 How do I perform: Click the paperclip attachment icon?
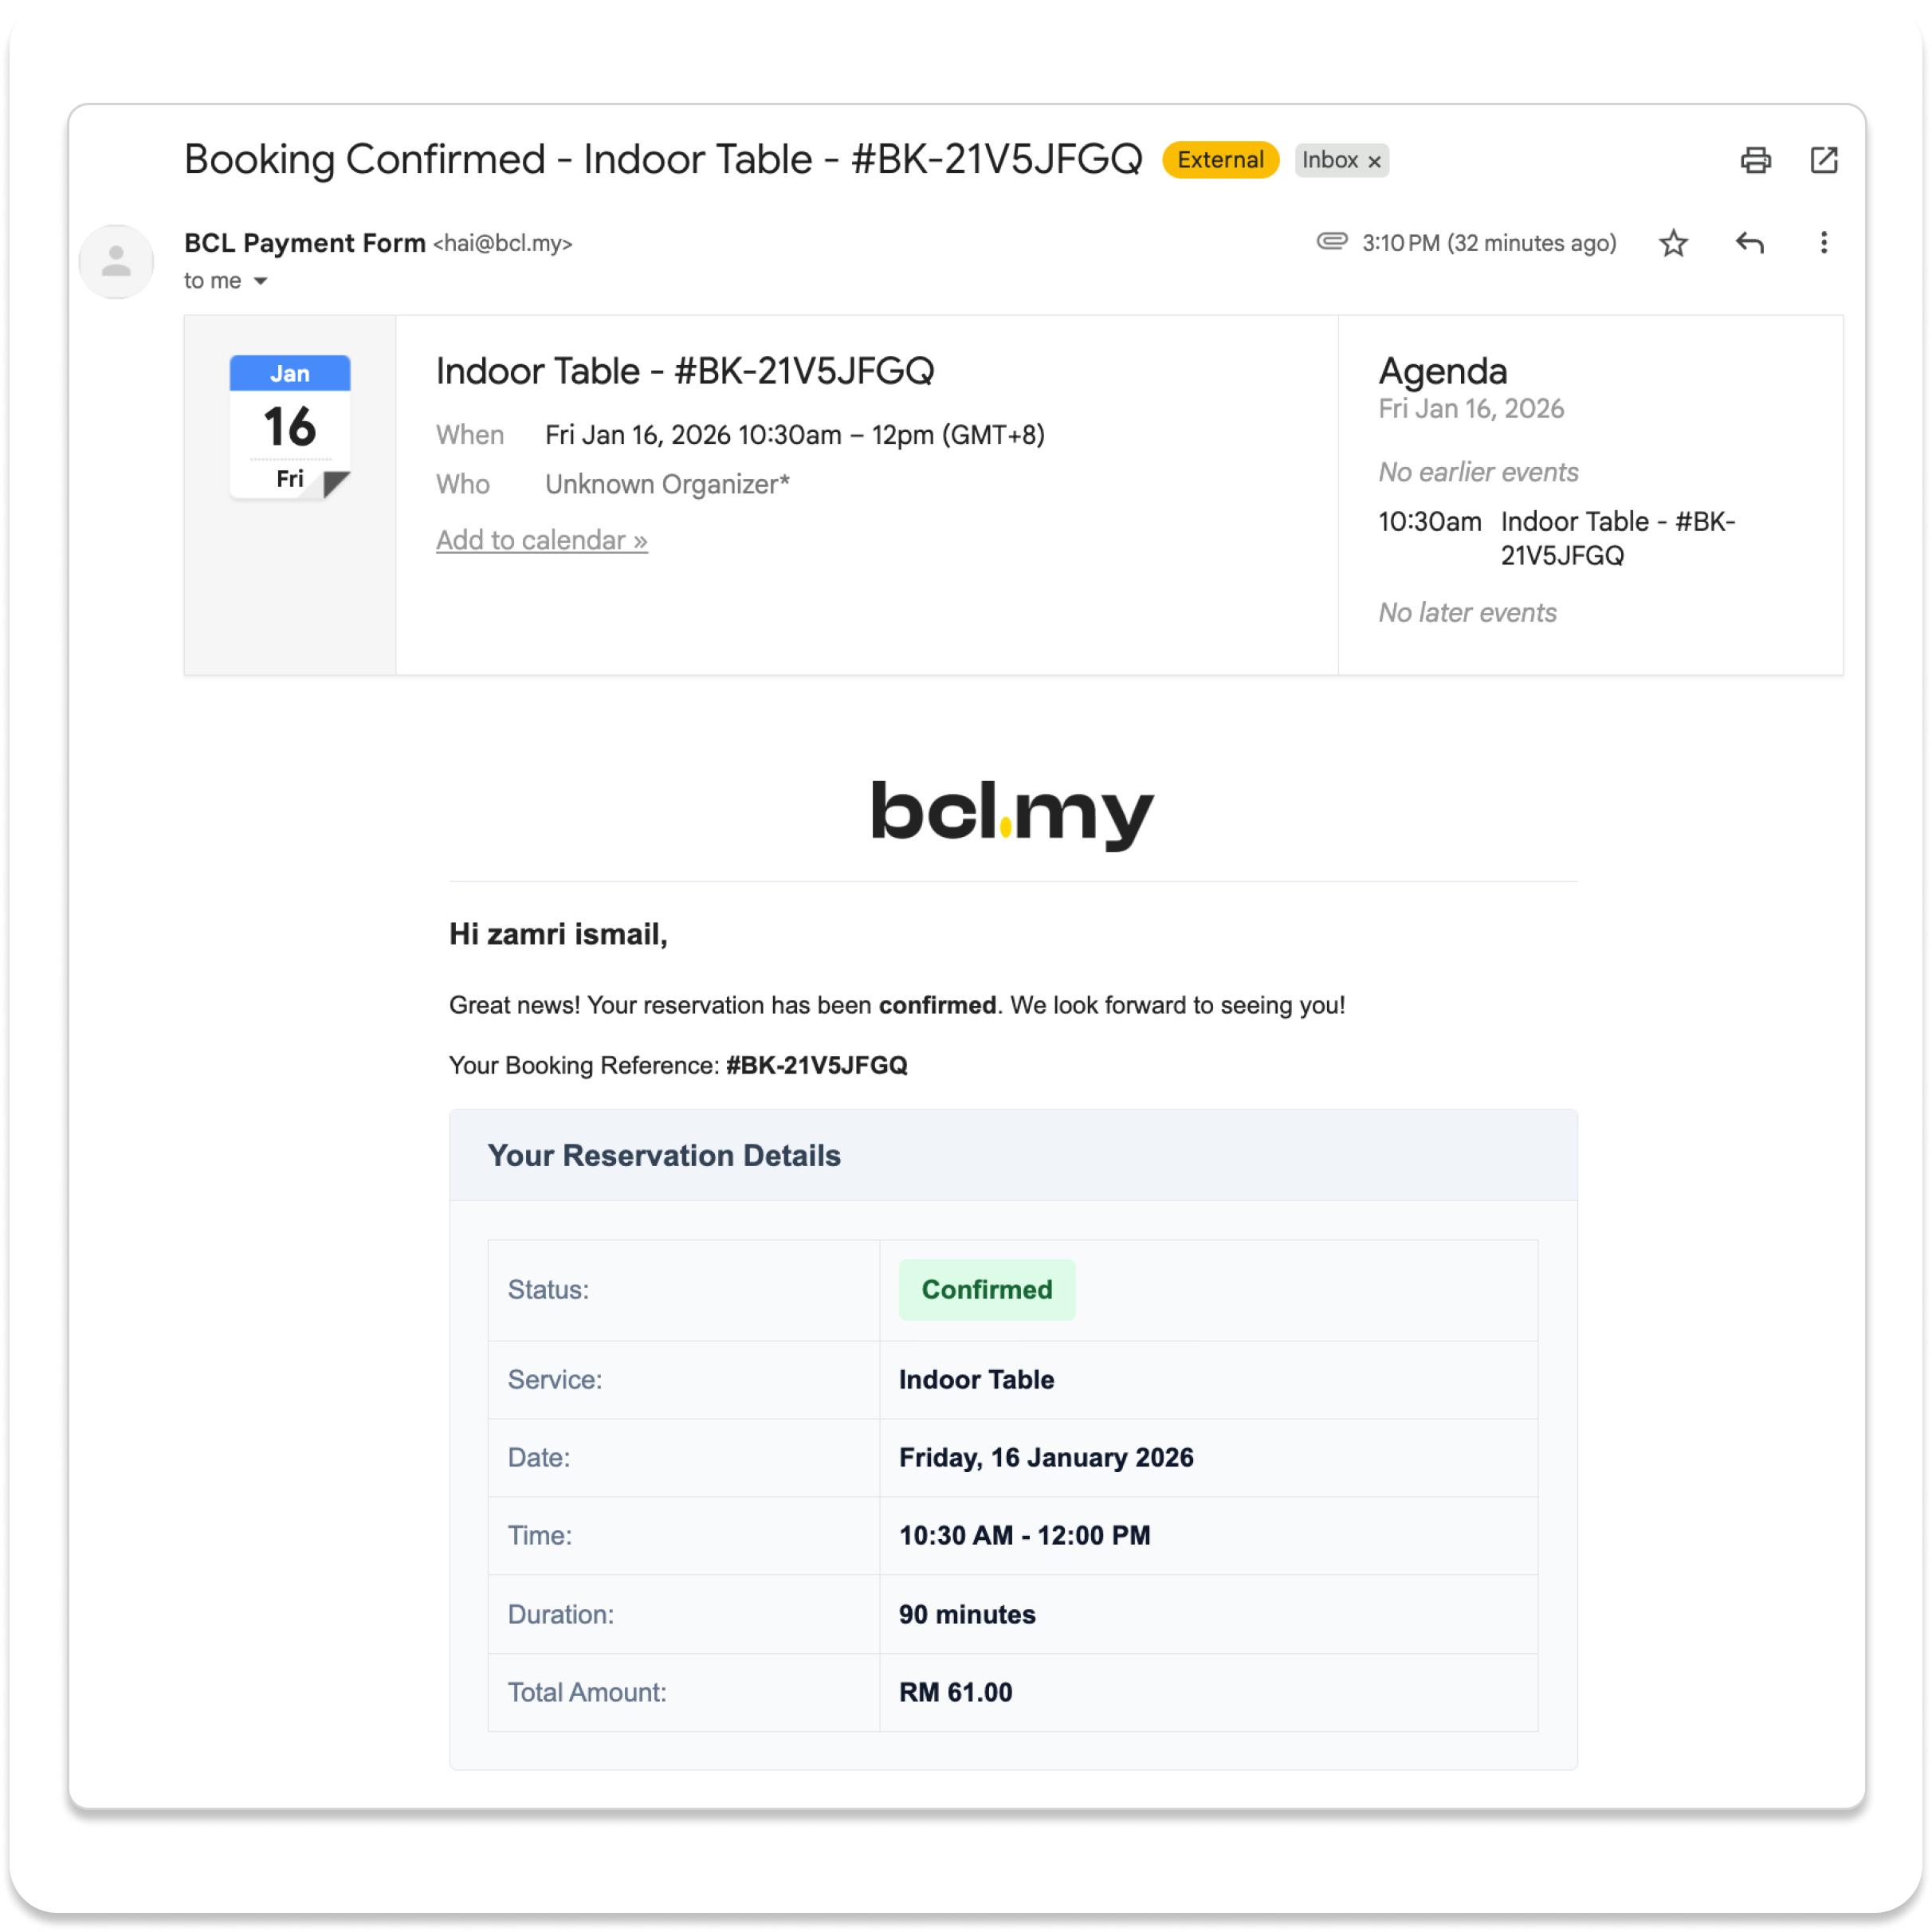click(x=1331, y=241)
